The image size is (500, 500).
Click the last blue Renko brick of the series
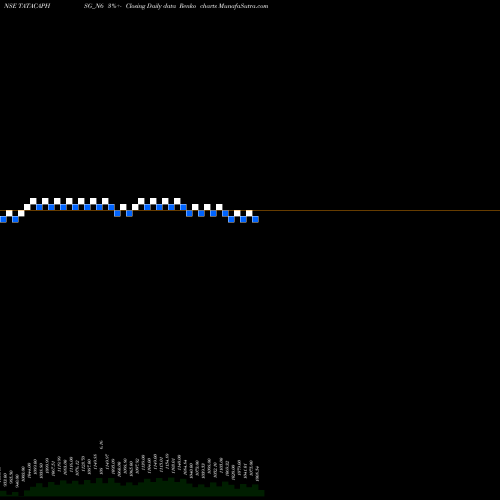click(x=255, y=219)
